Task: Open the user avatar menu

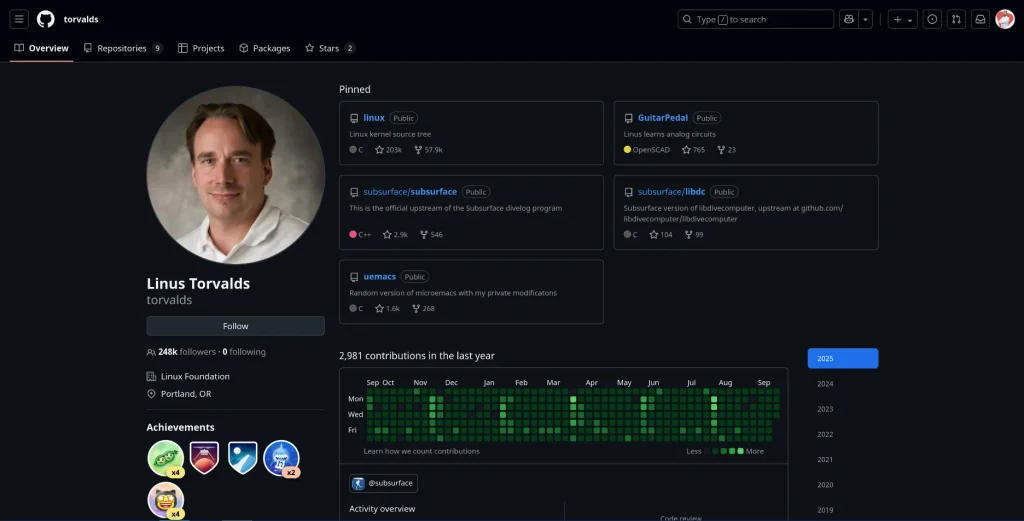Action: point(1004,20)
